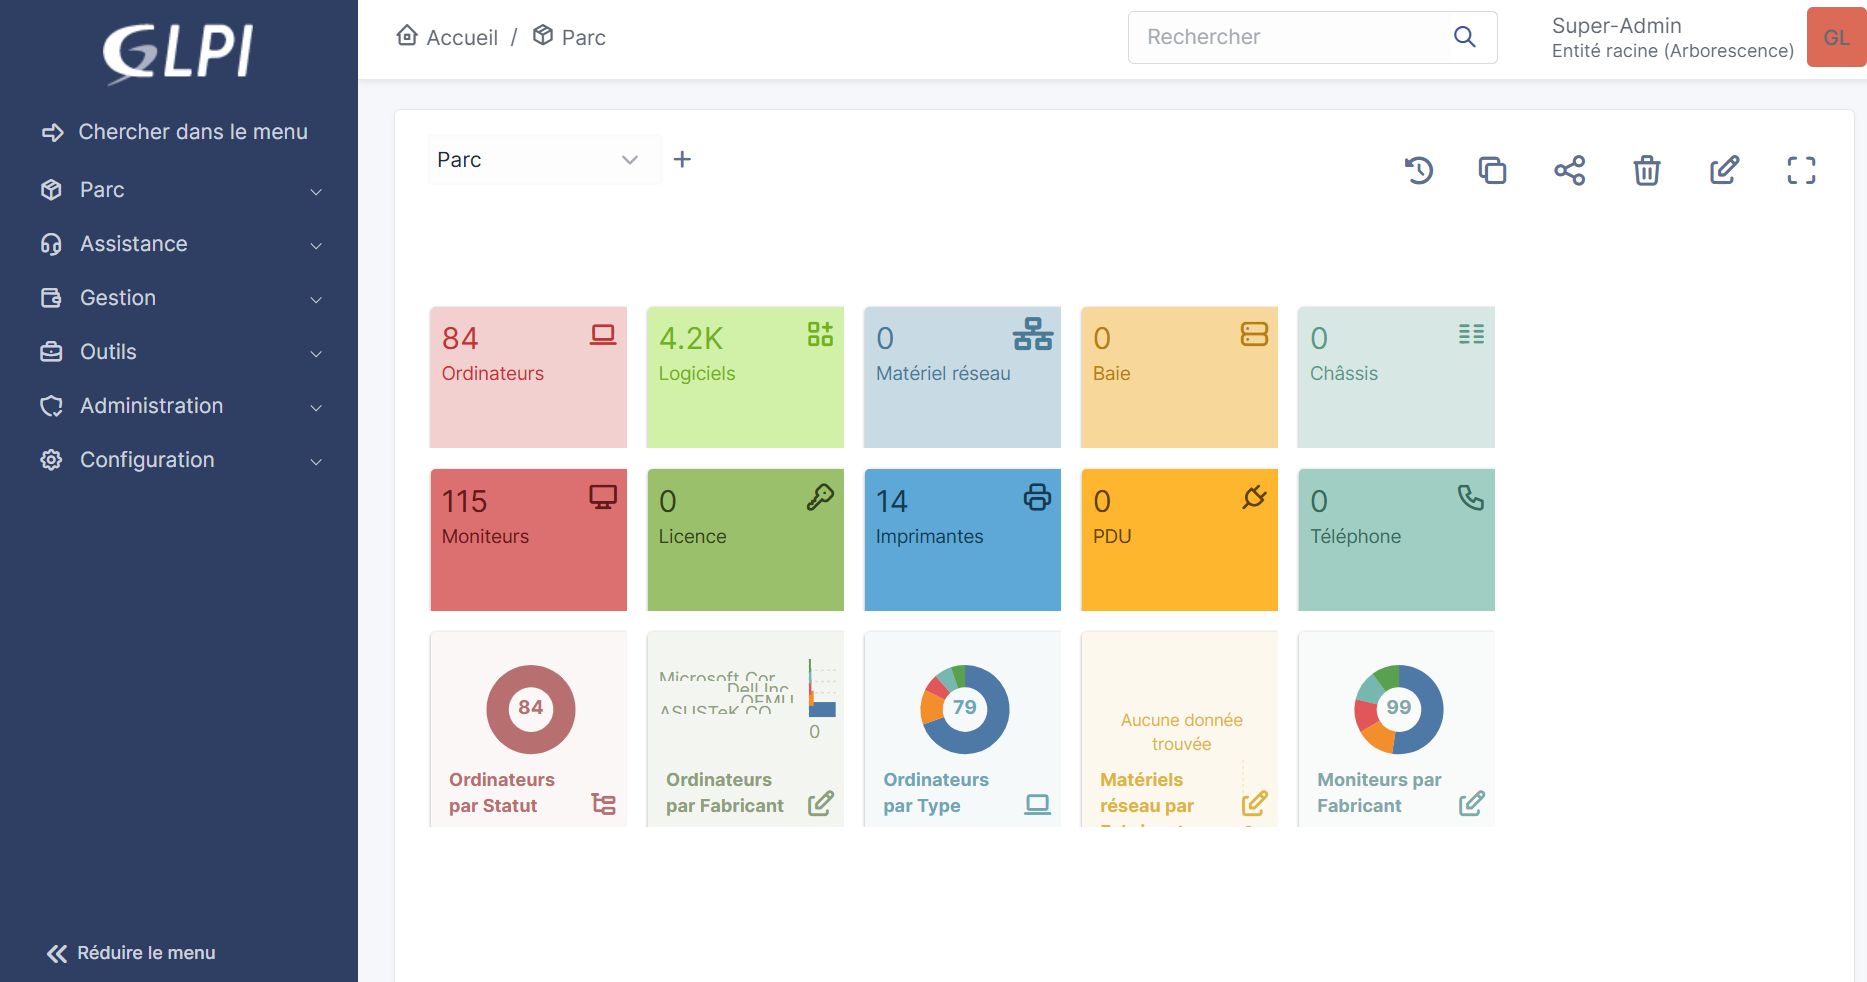Click the share dashboard icon
The width and height of the screenshot is (1867, 982).
coord(1570,170)
